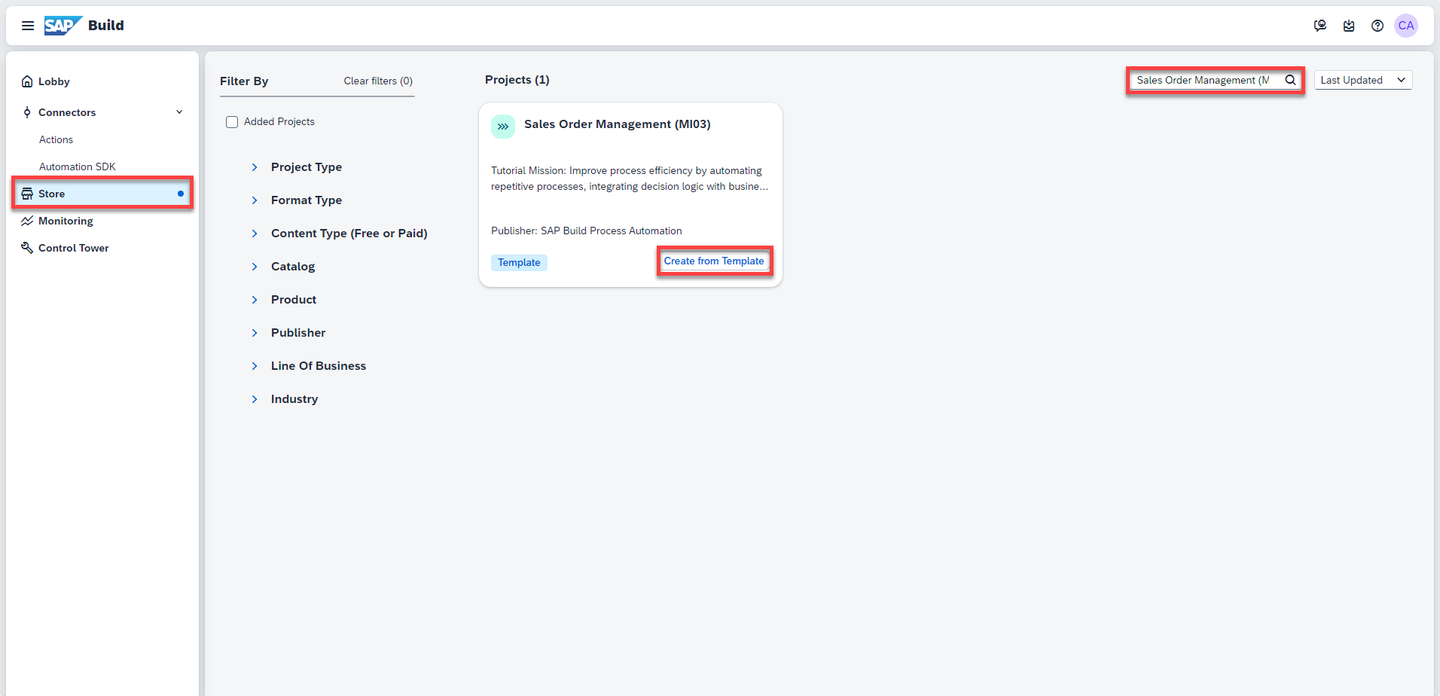Click the Lobby home icon

[x=27, y=82]
